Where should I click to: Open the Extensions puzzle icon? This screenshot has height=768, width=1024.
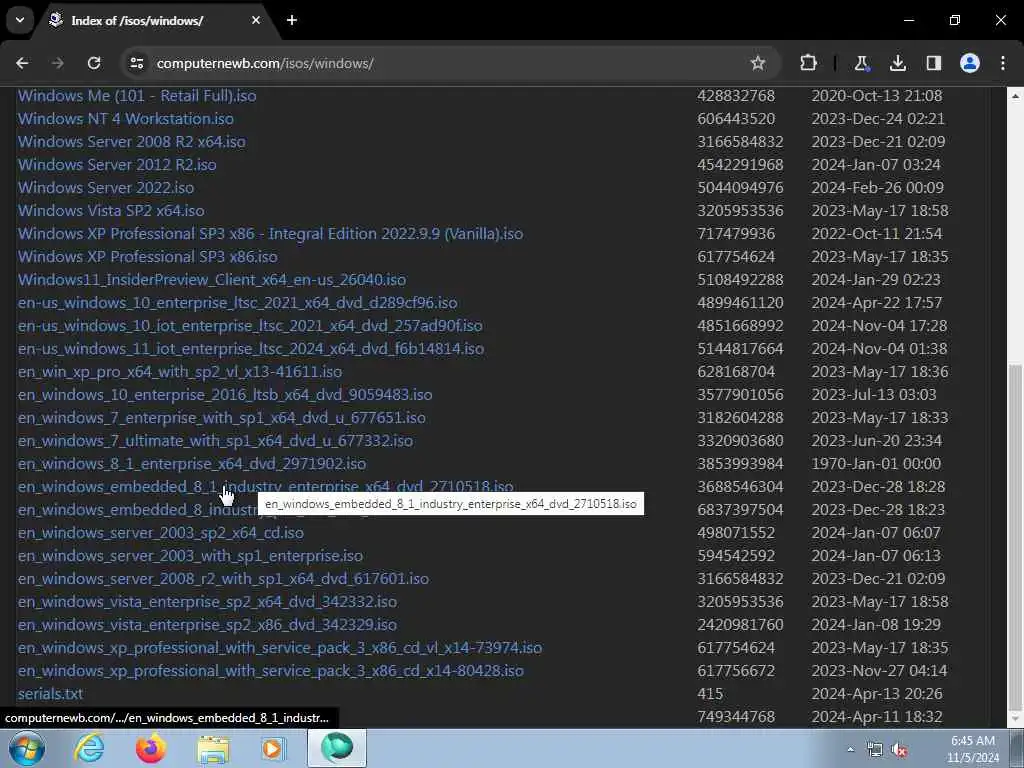point(808,63)
